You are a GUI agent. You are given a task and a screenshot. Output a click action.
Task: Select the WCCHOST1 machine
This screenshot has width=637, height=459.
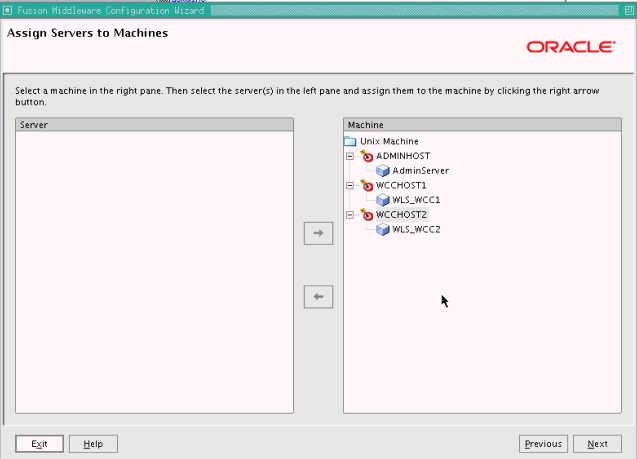(401, 185)
